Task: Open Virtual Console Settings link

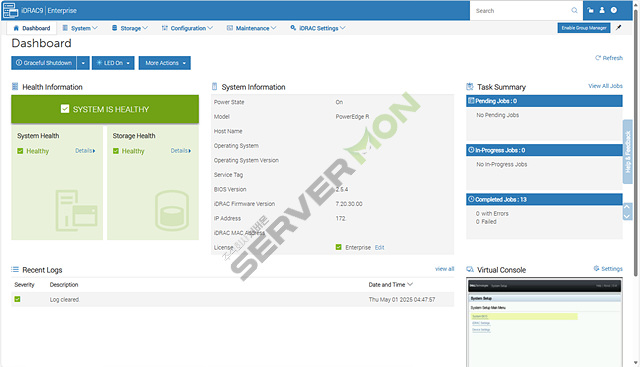Action: (x=608, y=269)
